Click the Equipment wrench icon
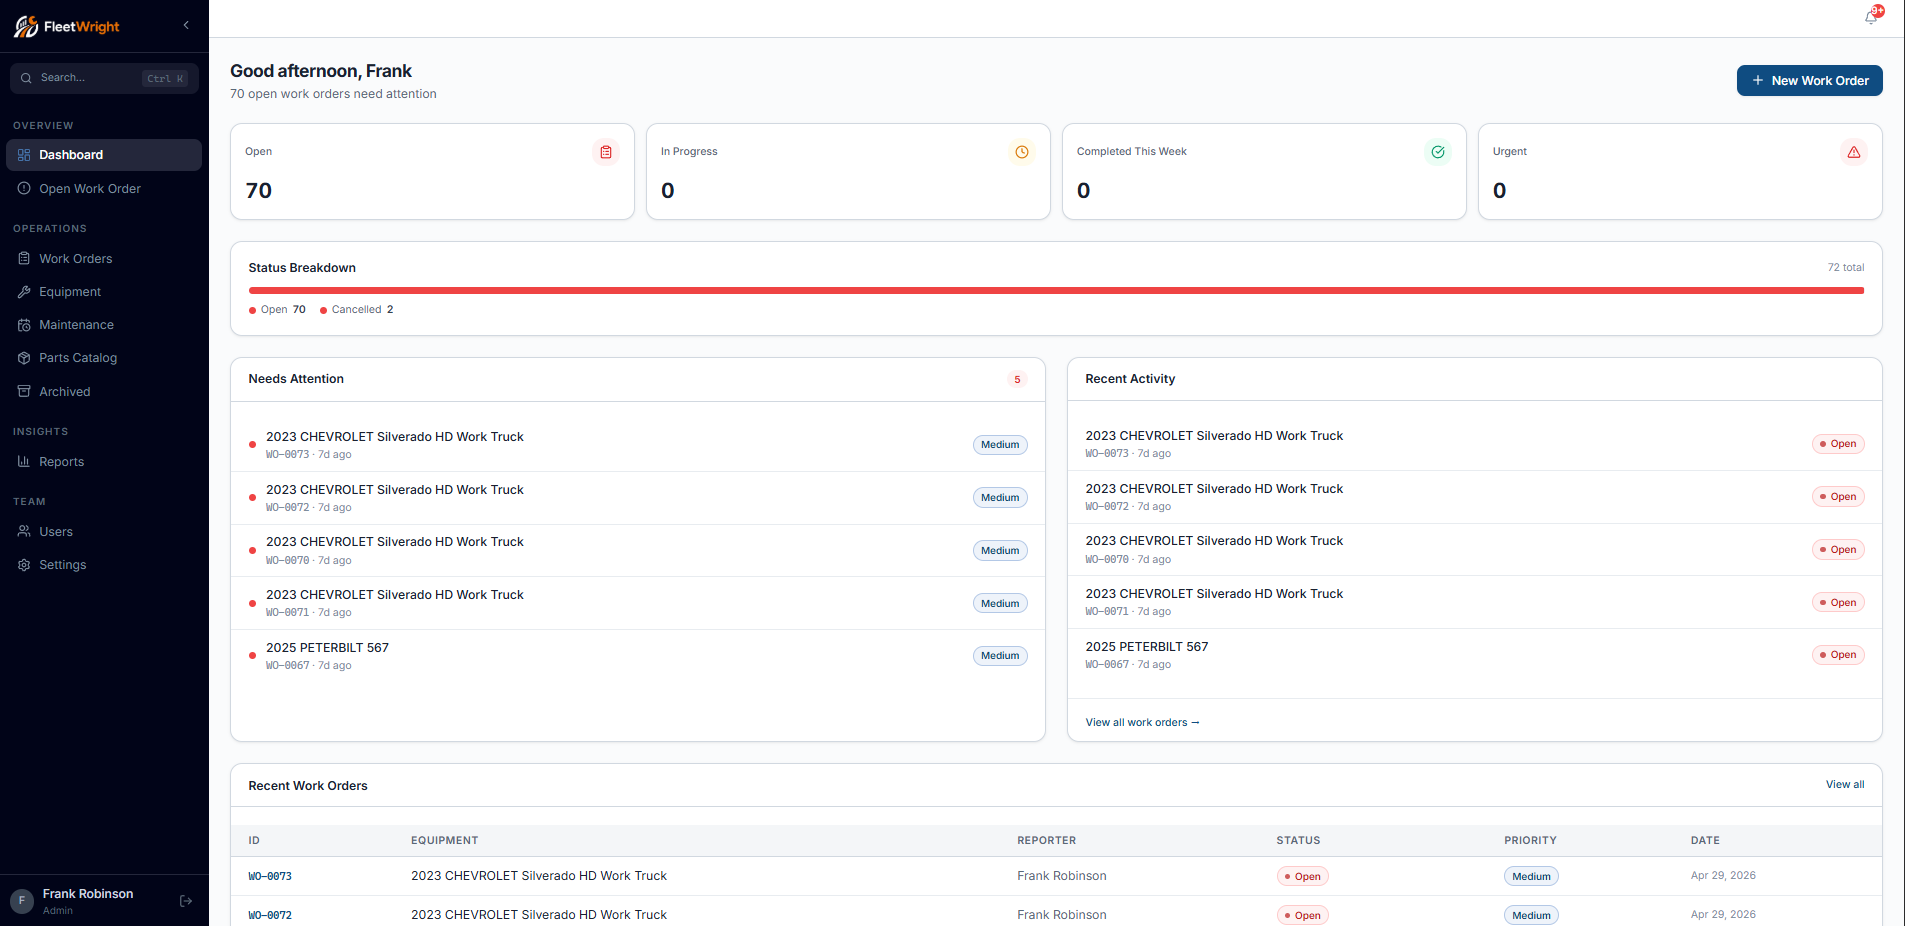 click(x=24, y=292)
